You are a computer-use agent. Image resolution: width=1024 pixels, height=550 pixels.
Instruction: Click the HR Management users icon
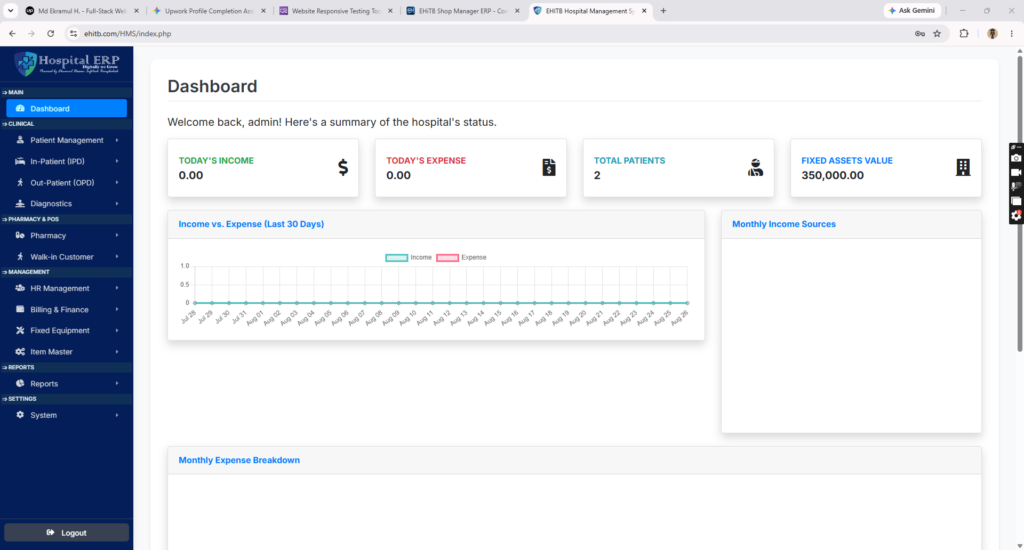pos(20,288)
